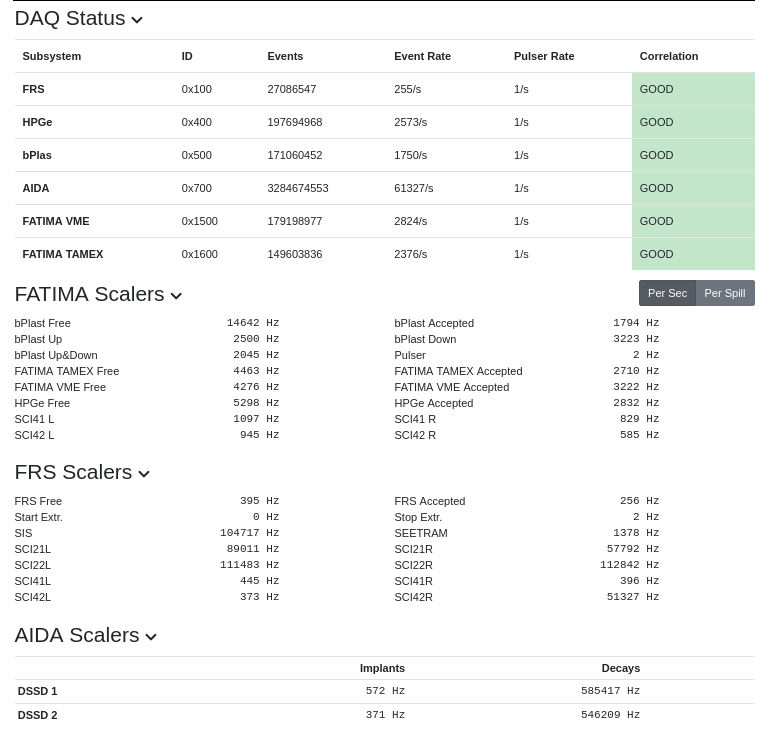Screen dimensions: 778x738
Task: Click the Implants column header
Action: 382,668
